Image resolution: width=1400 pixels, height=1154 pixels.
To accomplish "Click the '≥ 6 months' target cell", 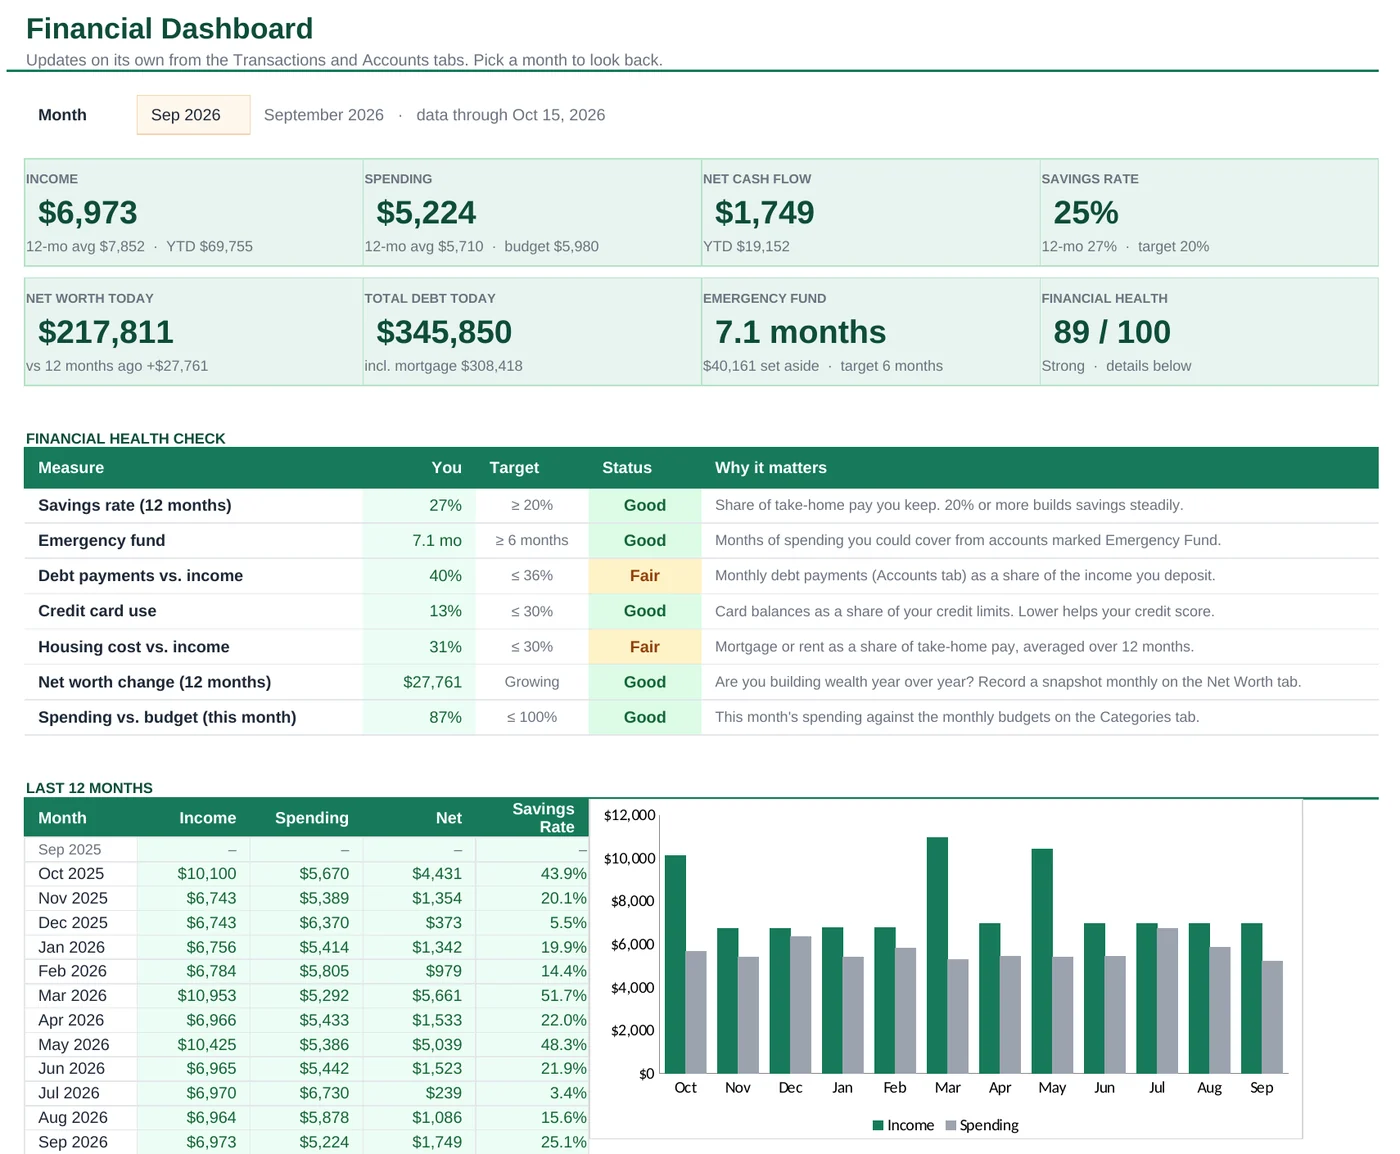I will (x=532, y=541).
